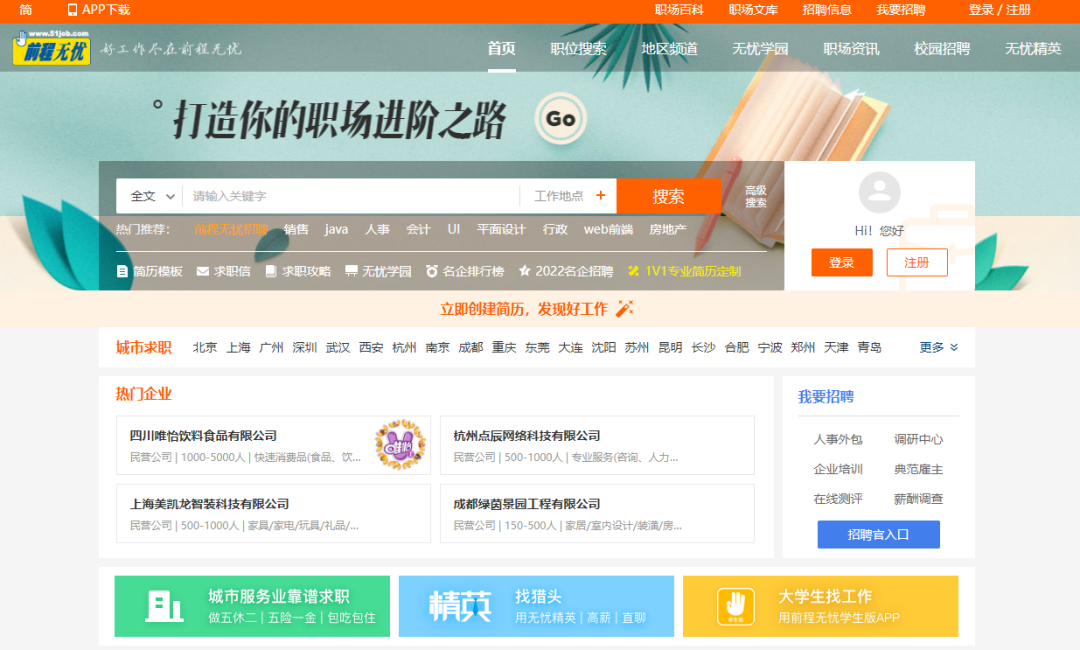The height and width of the screenshot is (650, 1080).
Task: Open the 大学生找工作 yellow banner
Action: coord(820,606)
